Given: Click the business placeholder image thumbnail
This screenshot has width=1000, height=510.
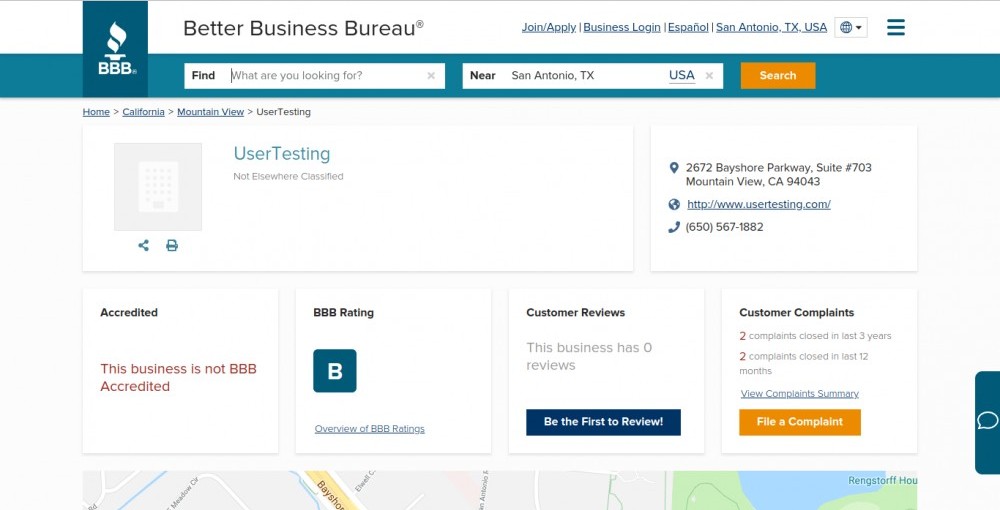Looking at the screenshot, I should pyautogui.click(x=158, y=187).
